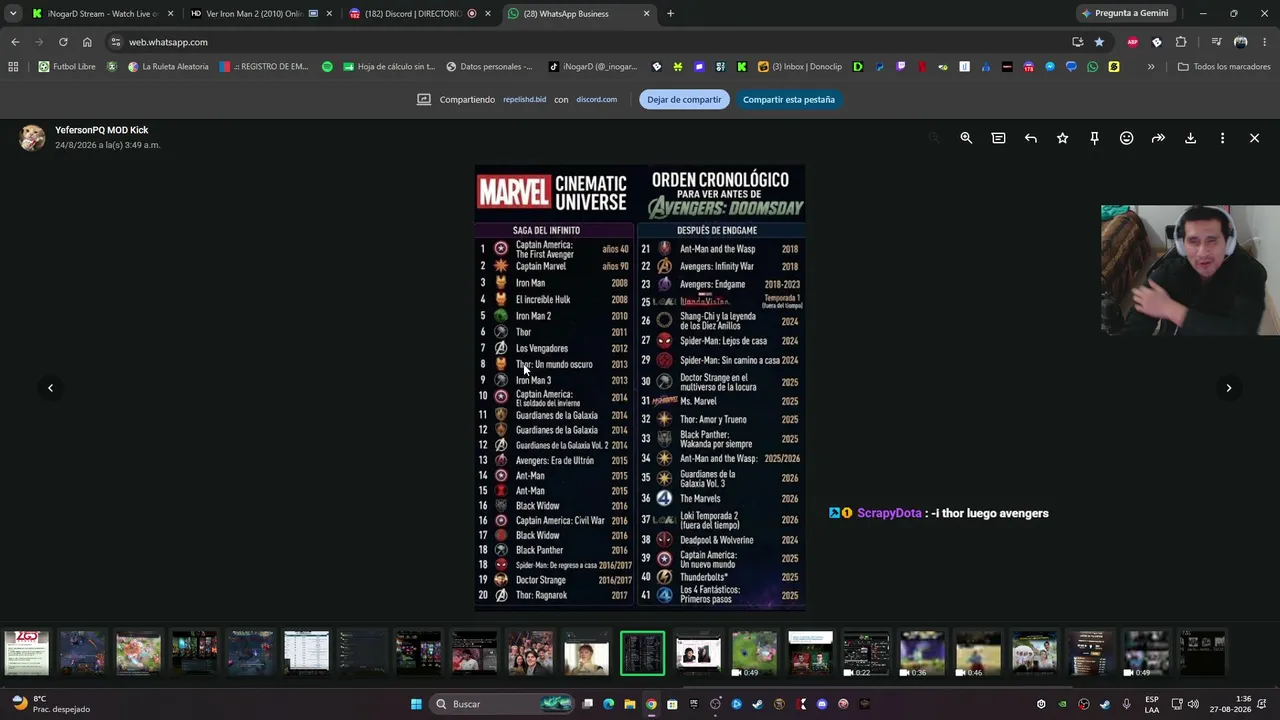Image resolution: width=1280 pixels, height=720 pixels.
Task: Pin the image with the pin icon
Action: (x=1094, y=138)
